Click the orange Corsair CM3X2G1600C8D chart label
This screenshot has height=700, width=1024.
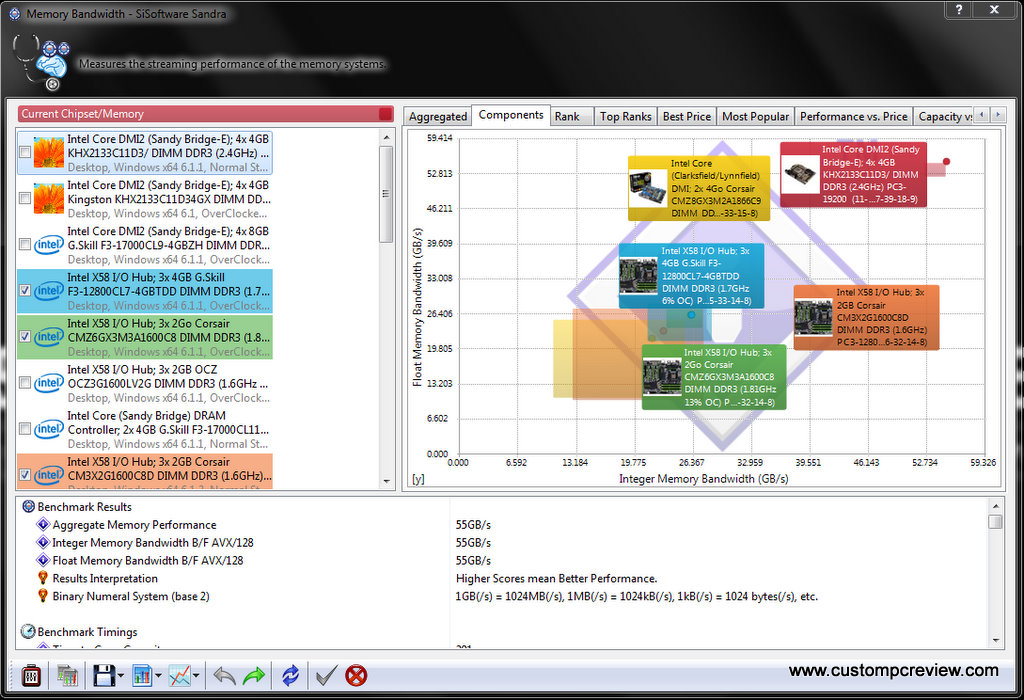click(866, 317)
